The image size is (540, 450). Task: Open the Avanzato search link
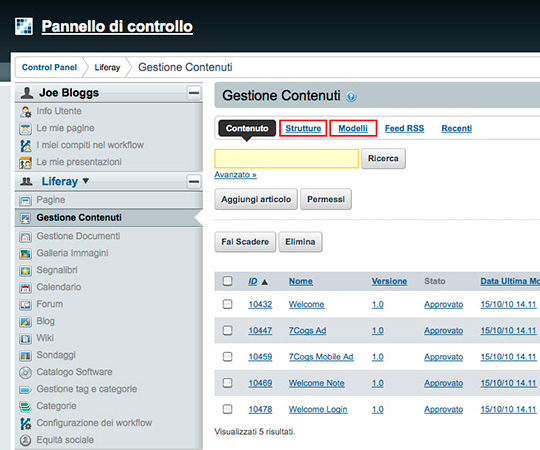[x=236, y=175]
